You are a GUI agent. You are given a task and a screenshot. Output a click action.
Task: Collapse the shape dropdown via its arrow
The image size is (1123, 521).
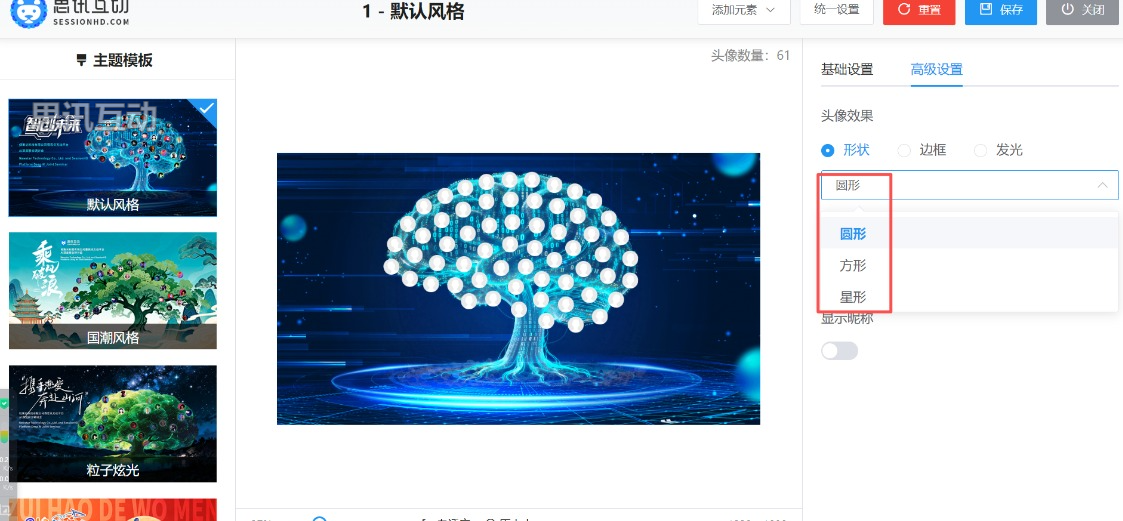tap(1103, 186)
